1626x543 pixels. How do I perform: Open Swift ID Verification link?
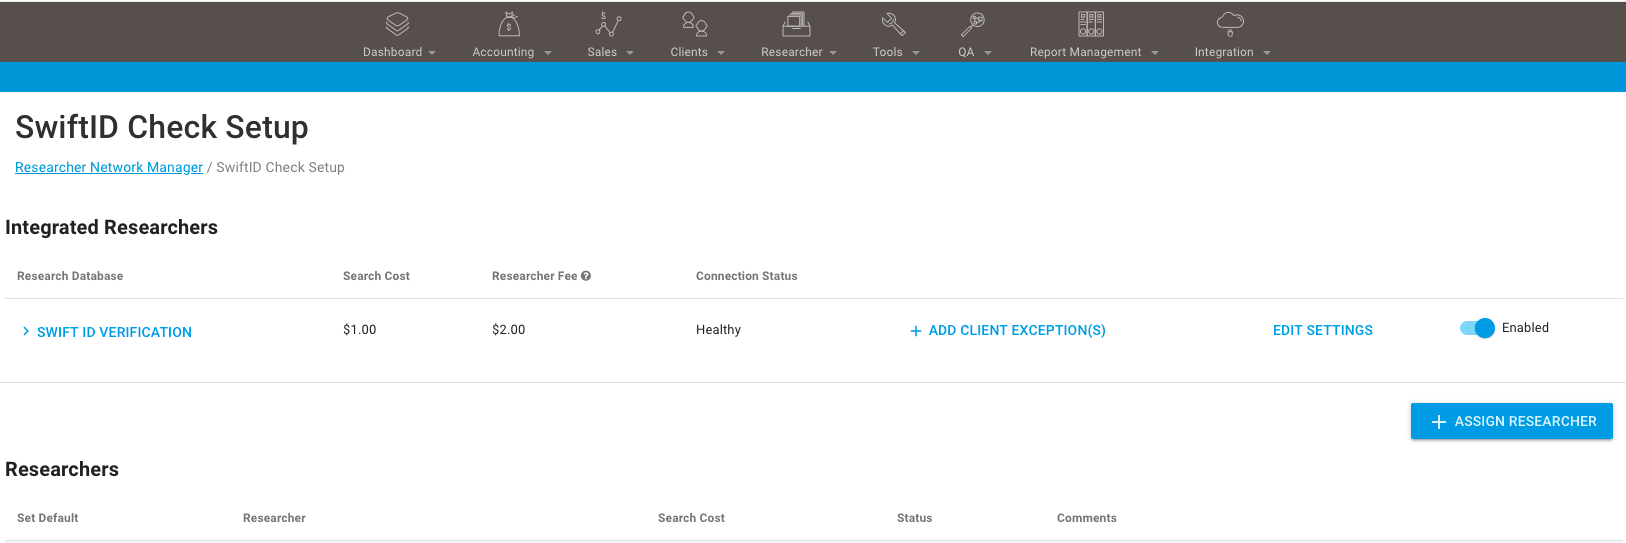114,332
